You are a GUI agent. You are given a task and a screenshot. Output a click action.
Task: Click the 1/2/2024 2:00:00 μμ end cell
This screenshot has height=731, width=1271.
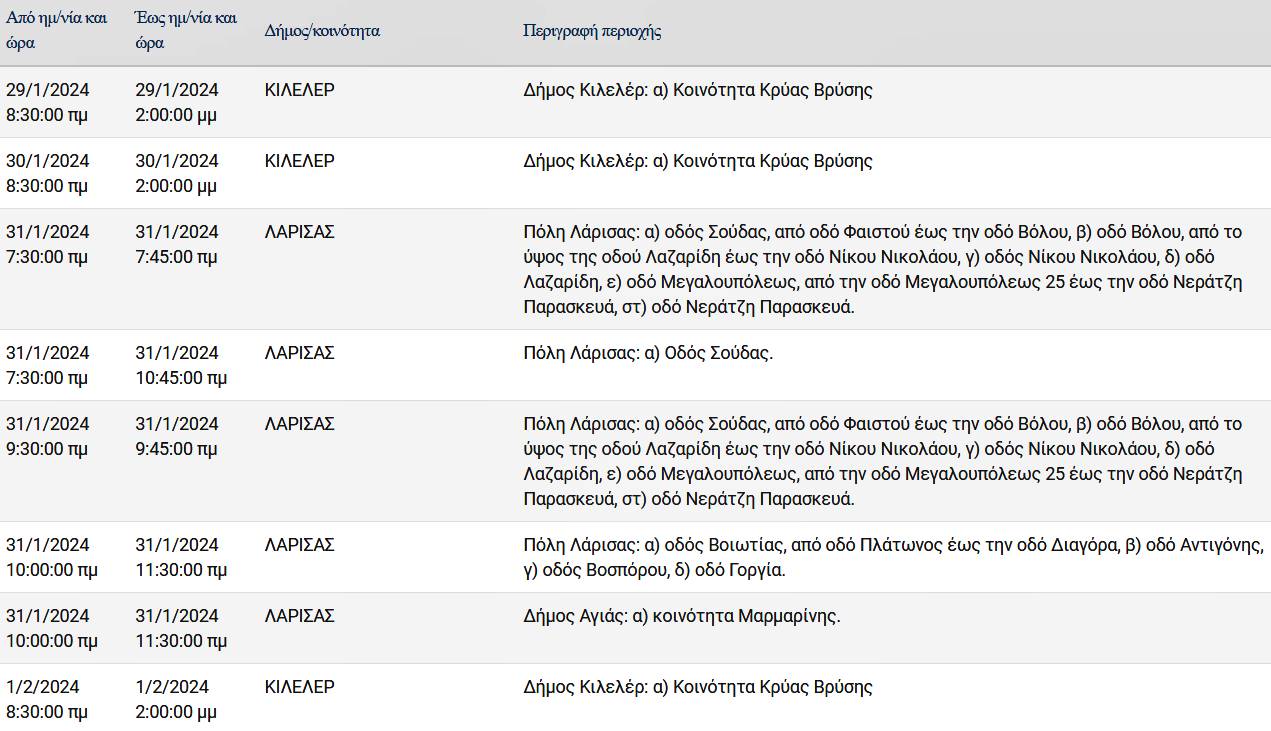pyautogui.click(x=176, y=699)
